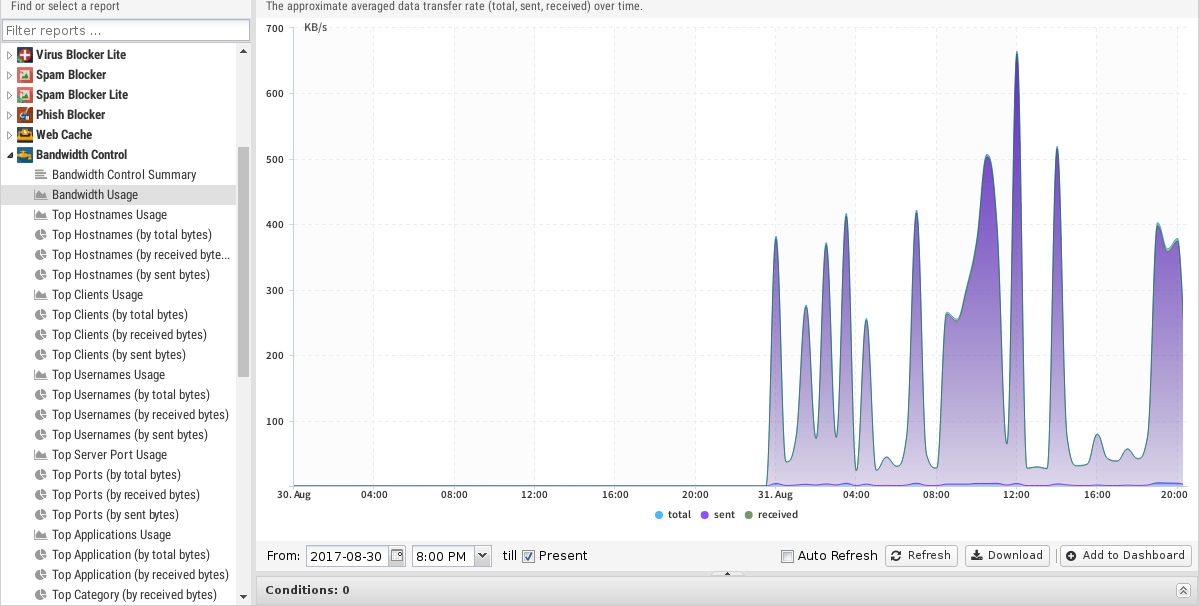Click pie icon for Top Hostnames (by sent bytes)

41,274
